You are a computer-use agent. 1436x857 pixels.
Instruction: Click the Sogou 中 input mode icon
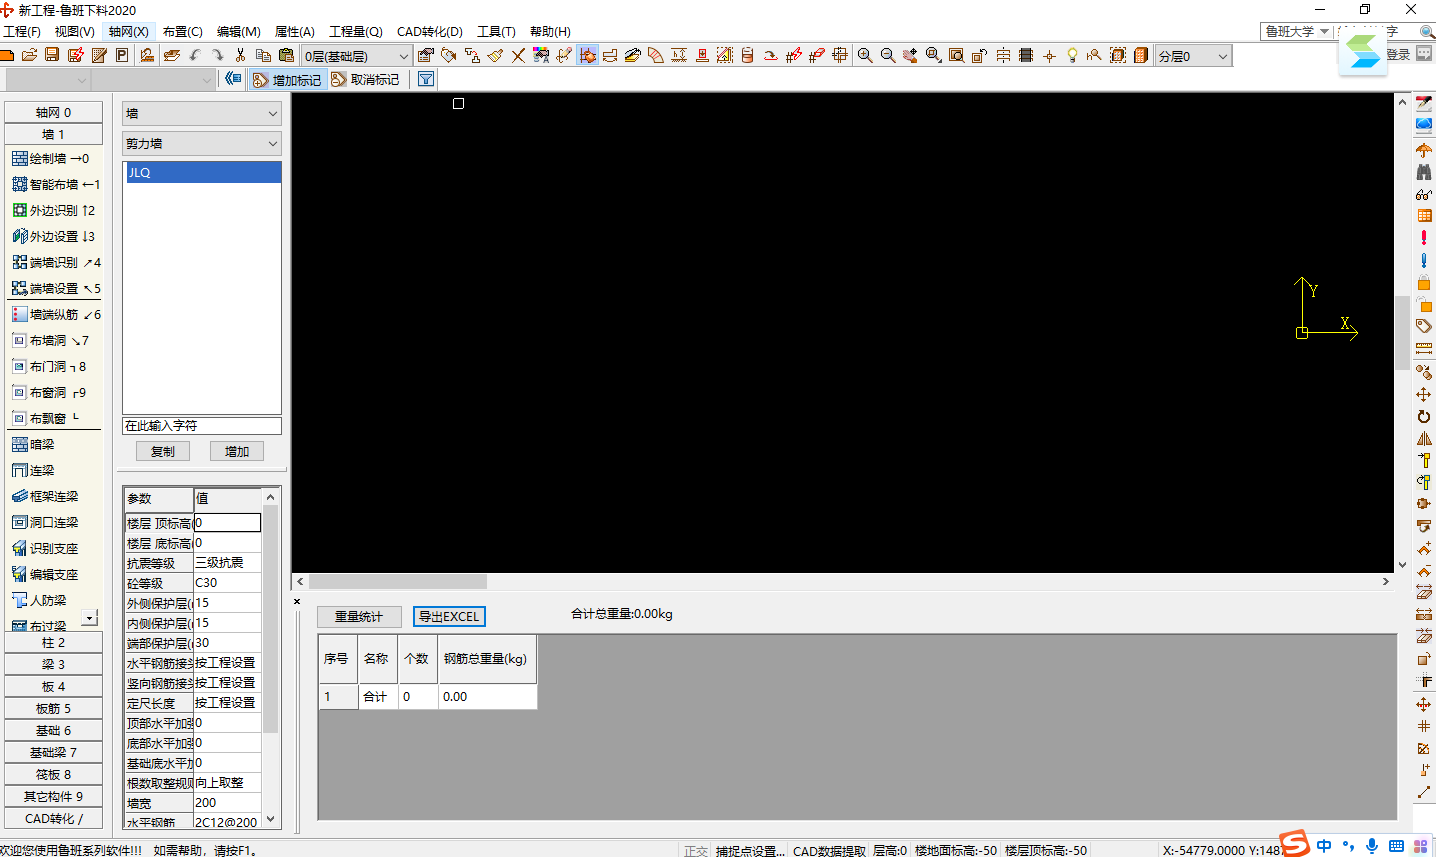click(x=1324, y=846)
